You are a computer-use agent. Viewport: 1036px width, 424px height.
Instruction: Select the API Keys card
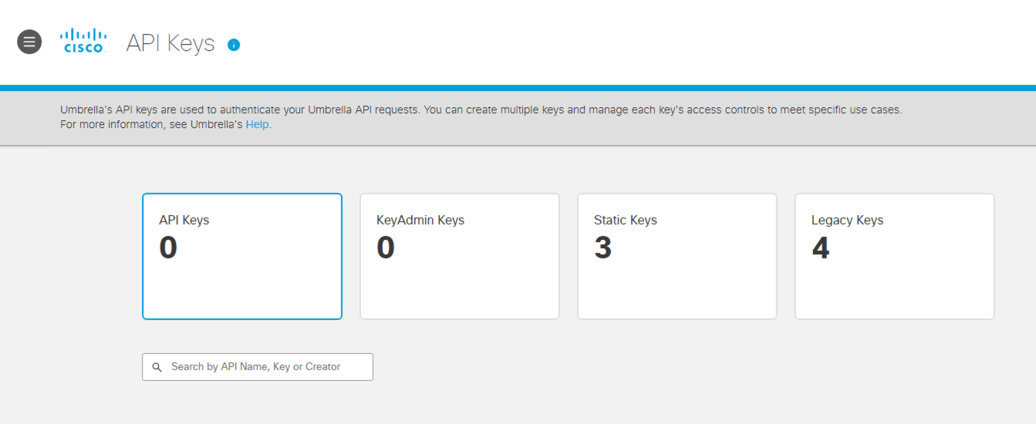pos(242,256)
